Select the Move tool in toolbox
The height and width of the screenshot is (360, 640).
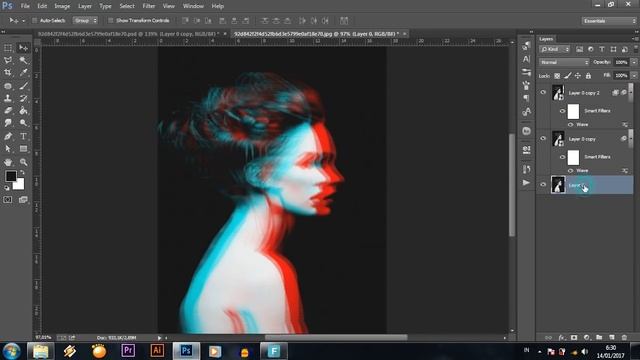click(x=23, y=48)
